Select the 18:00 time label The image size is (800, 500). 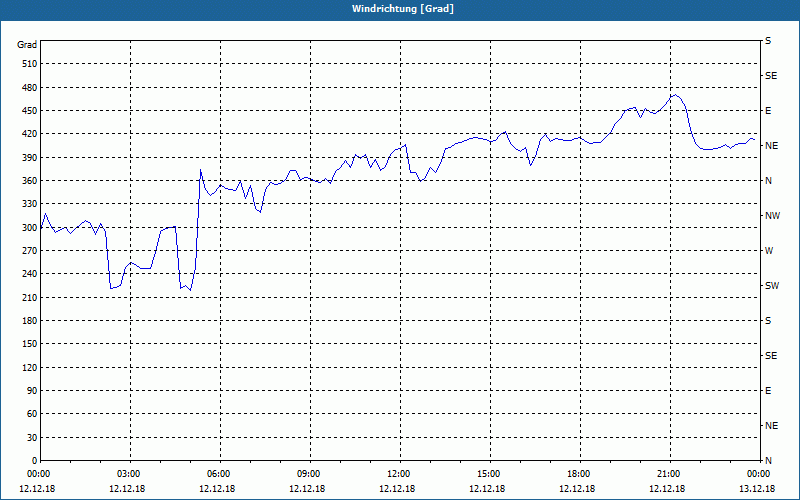(578, 474)
